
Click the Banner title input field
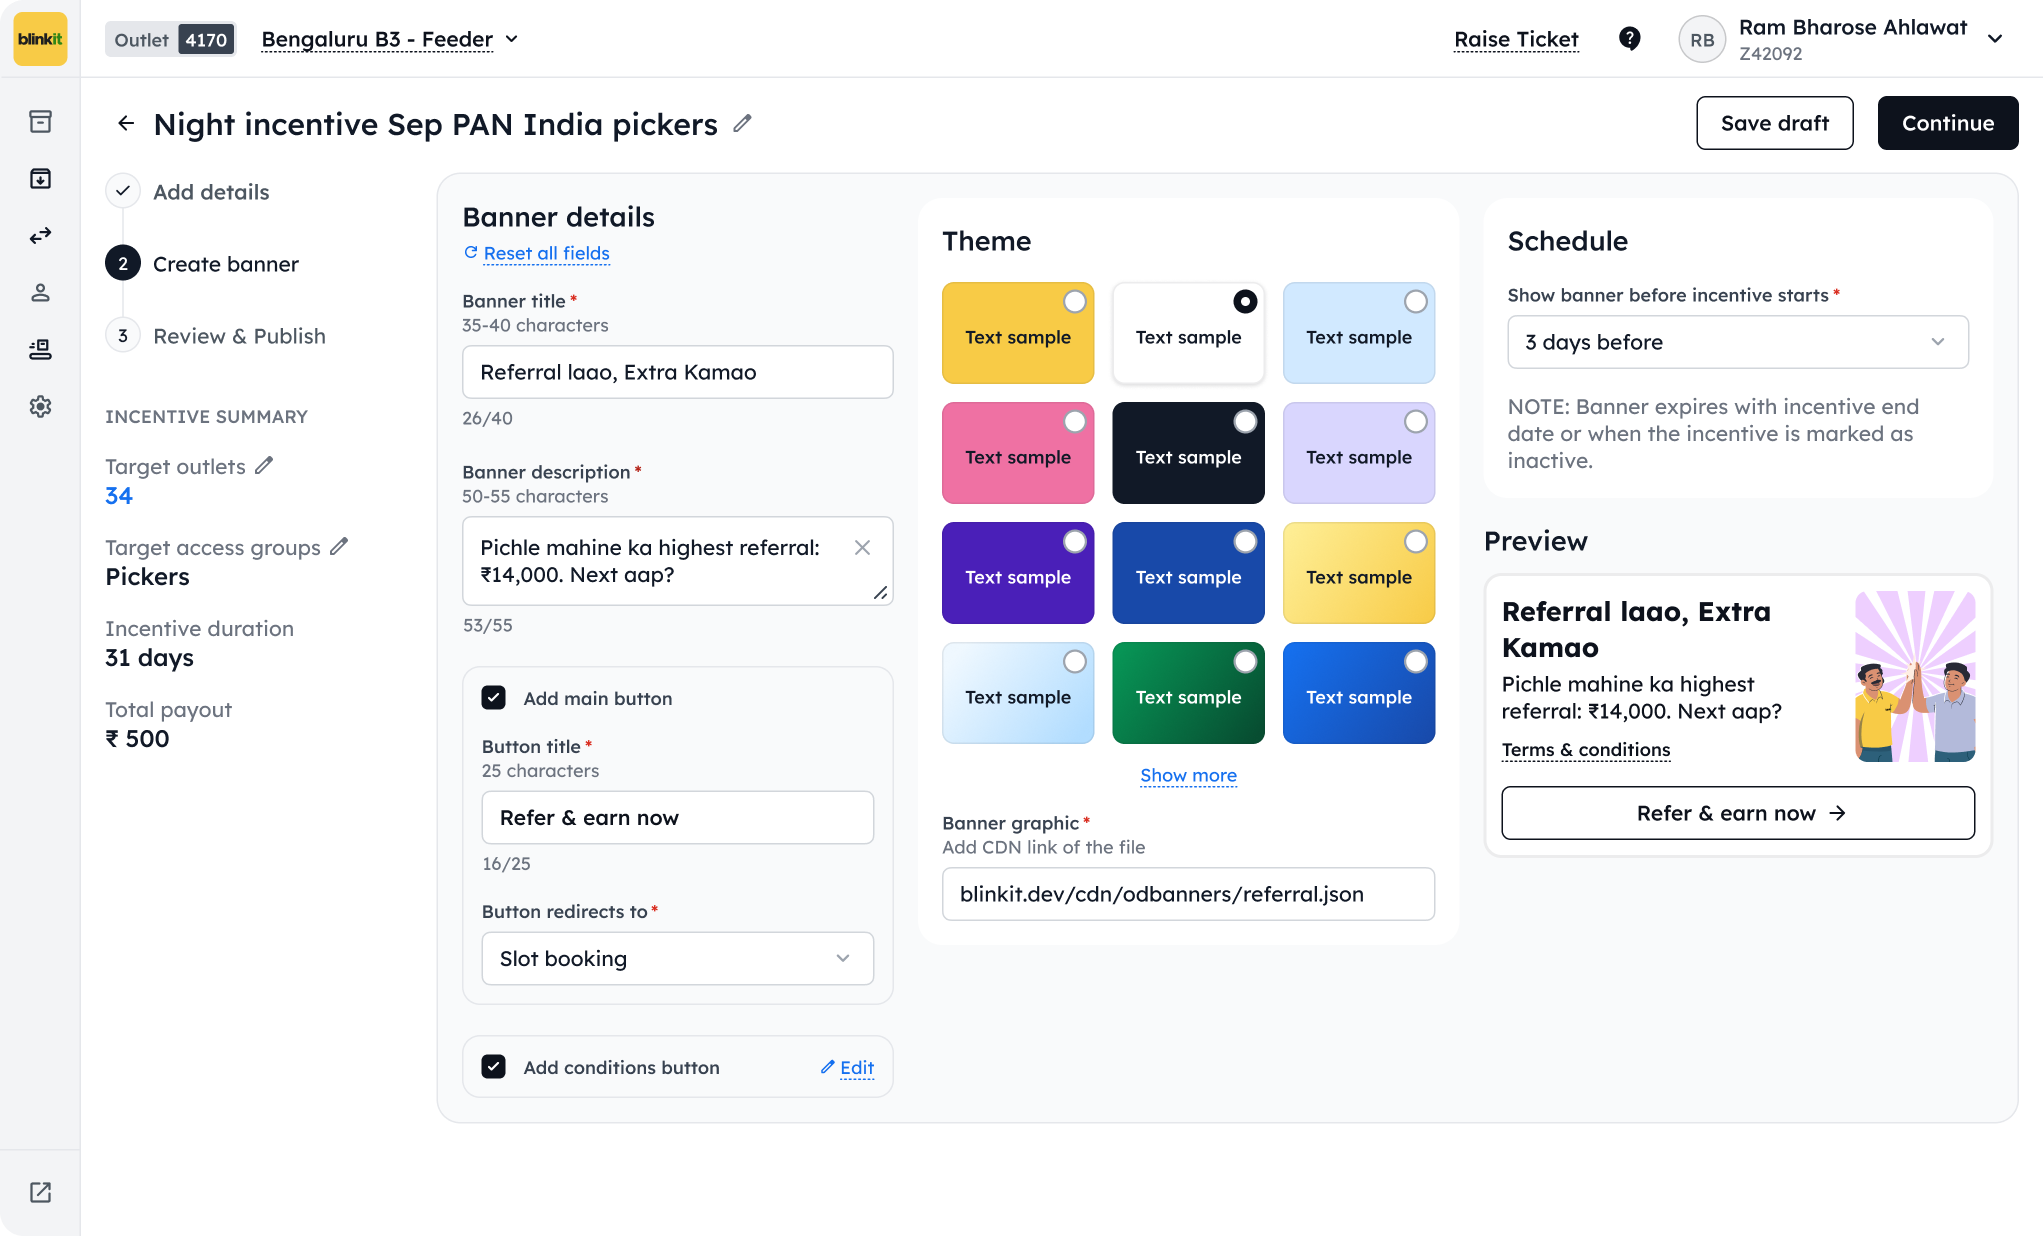click(678, 372)
